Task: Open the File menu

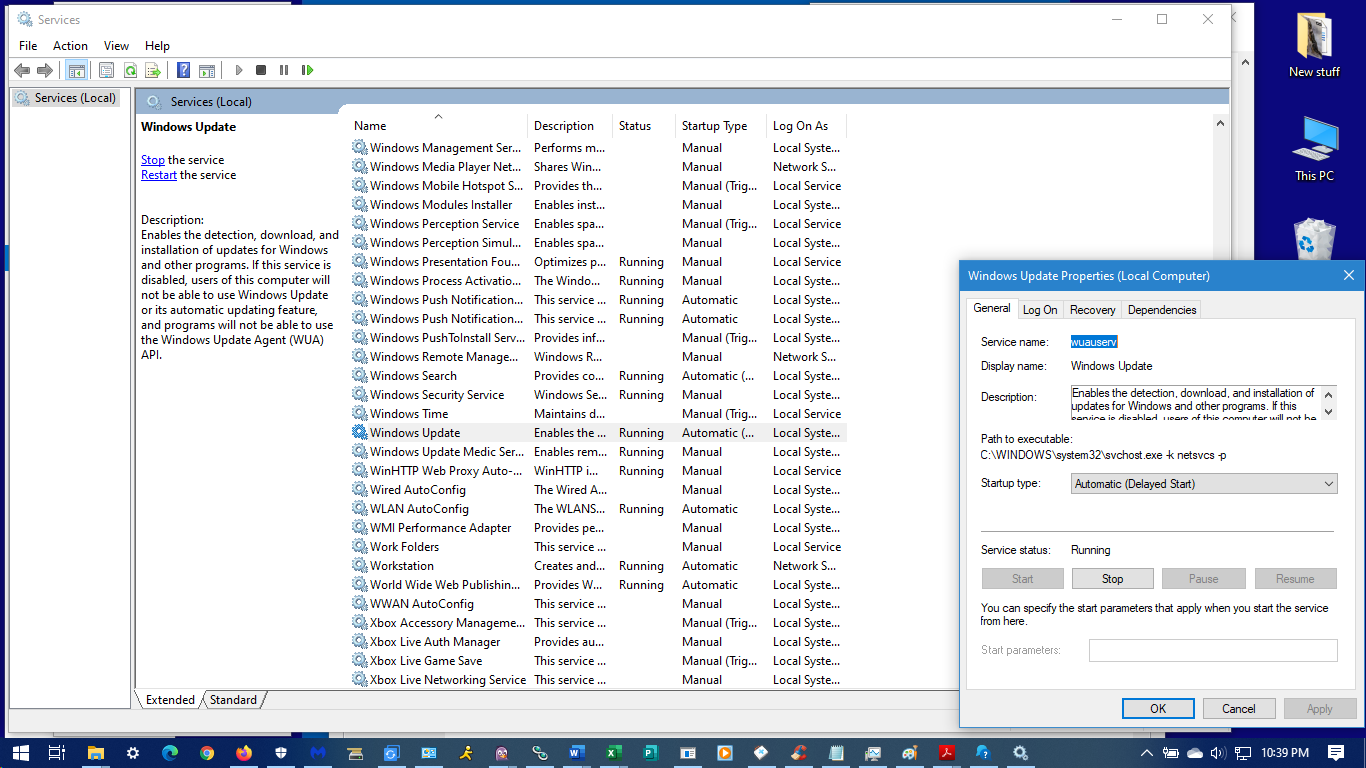Action: click(x=28, y=46)
